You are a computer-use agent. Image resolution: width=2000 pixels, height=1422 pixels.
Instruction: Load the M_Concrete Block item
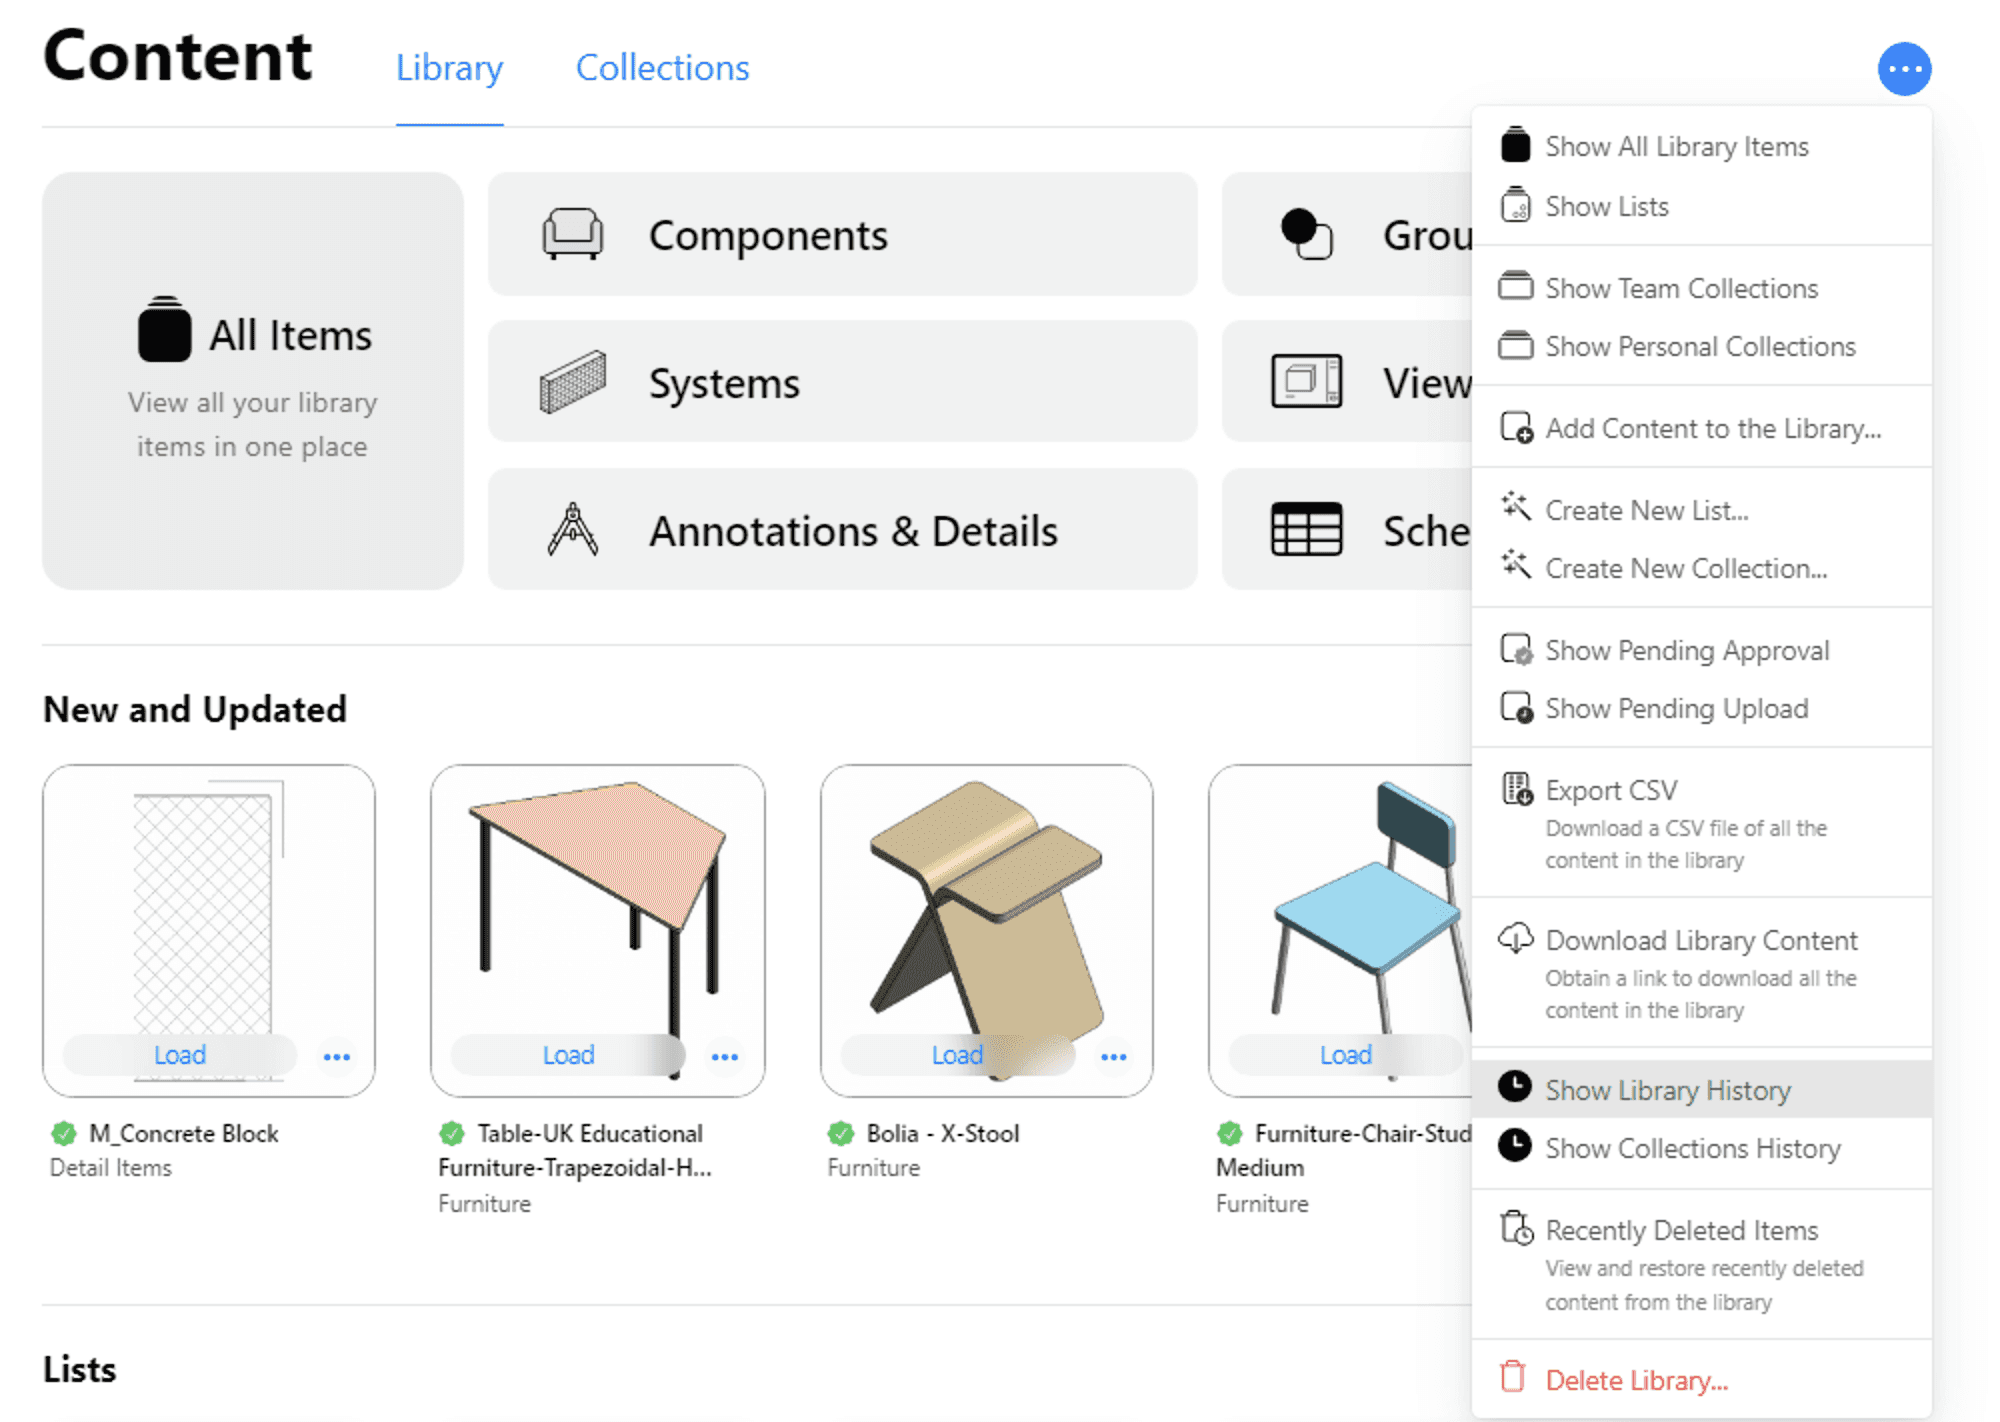[180, 1055]
